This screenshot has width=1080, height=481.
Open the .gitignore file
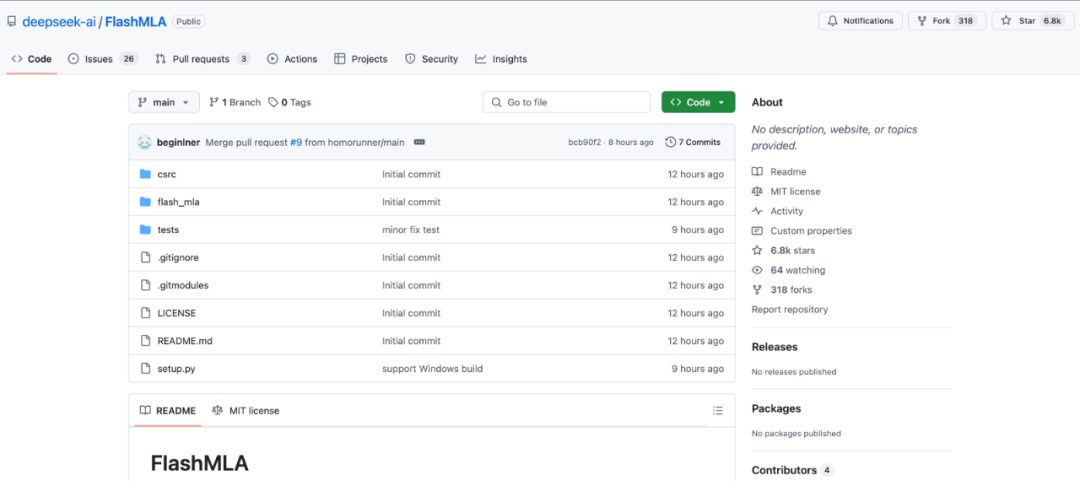pyautogui.click(x=178, y=258)
